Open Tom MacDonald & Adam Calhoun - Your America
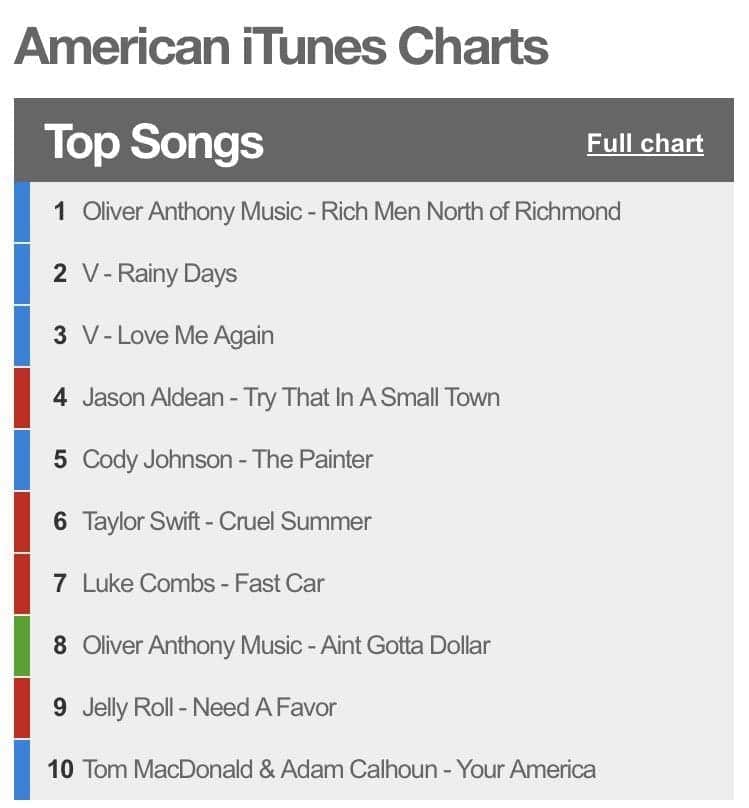Viewport: 749px width, 808px height. click(x=338, y=770)
